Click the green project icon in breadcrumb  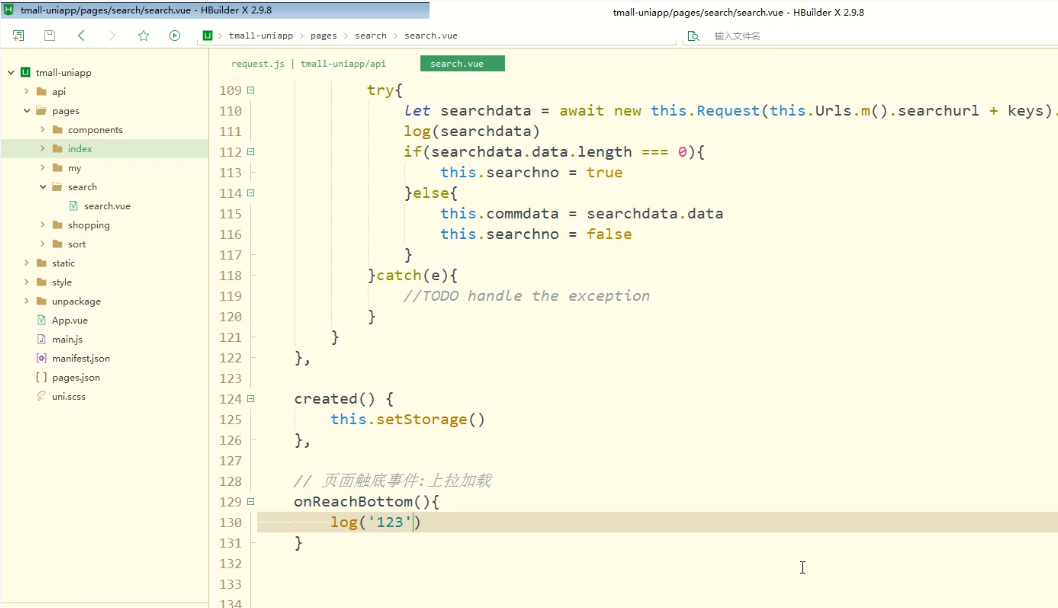208,36
